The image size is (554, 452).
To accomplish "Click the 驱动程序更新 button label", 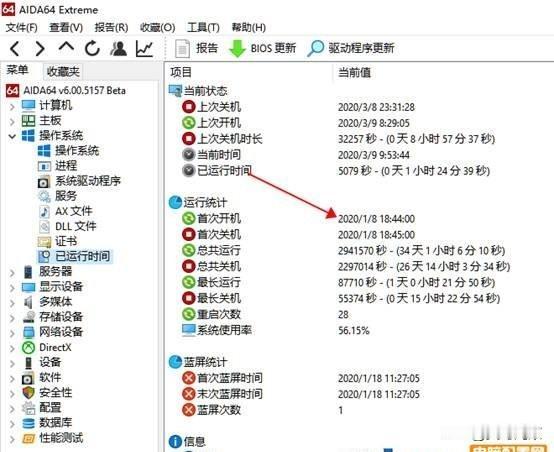I will pyautogui.click(x=361, y=48).
